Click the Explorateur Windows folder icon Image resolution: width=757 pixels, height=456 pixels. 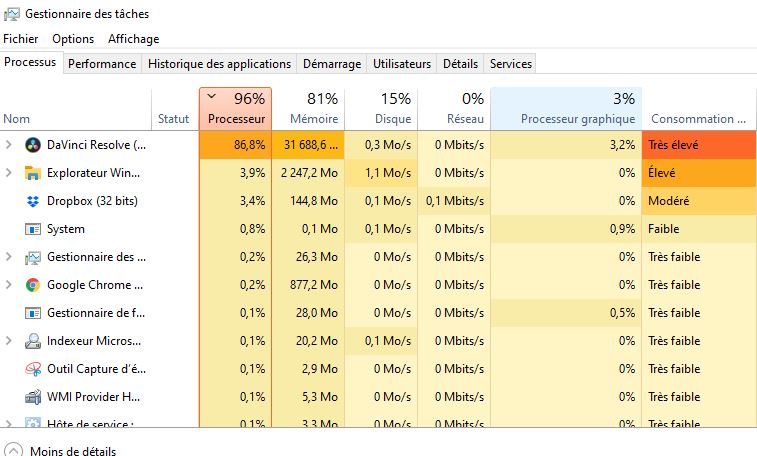pos(32,173)
